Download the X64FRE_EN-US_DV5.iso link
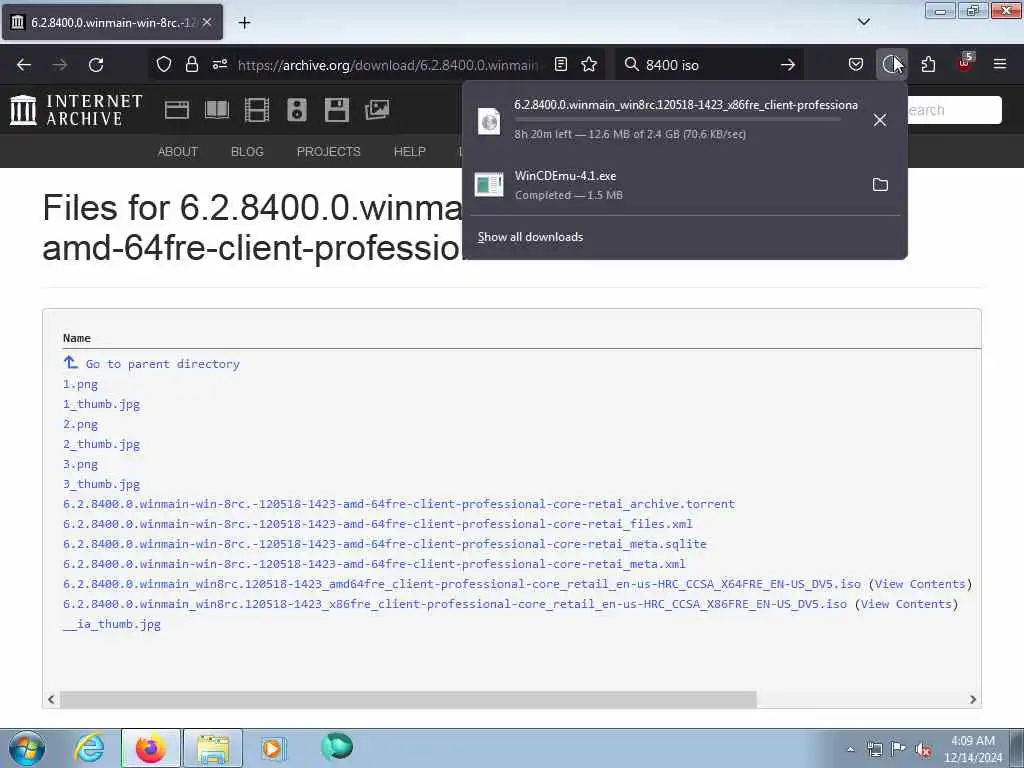 point(462,584)
